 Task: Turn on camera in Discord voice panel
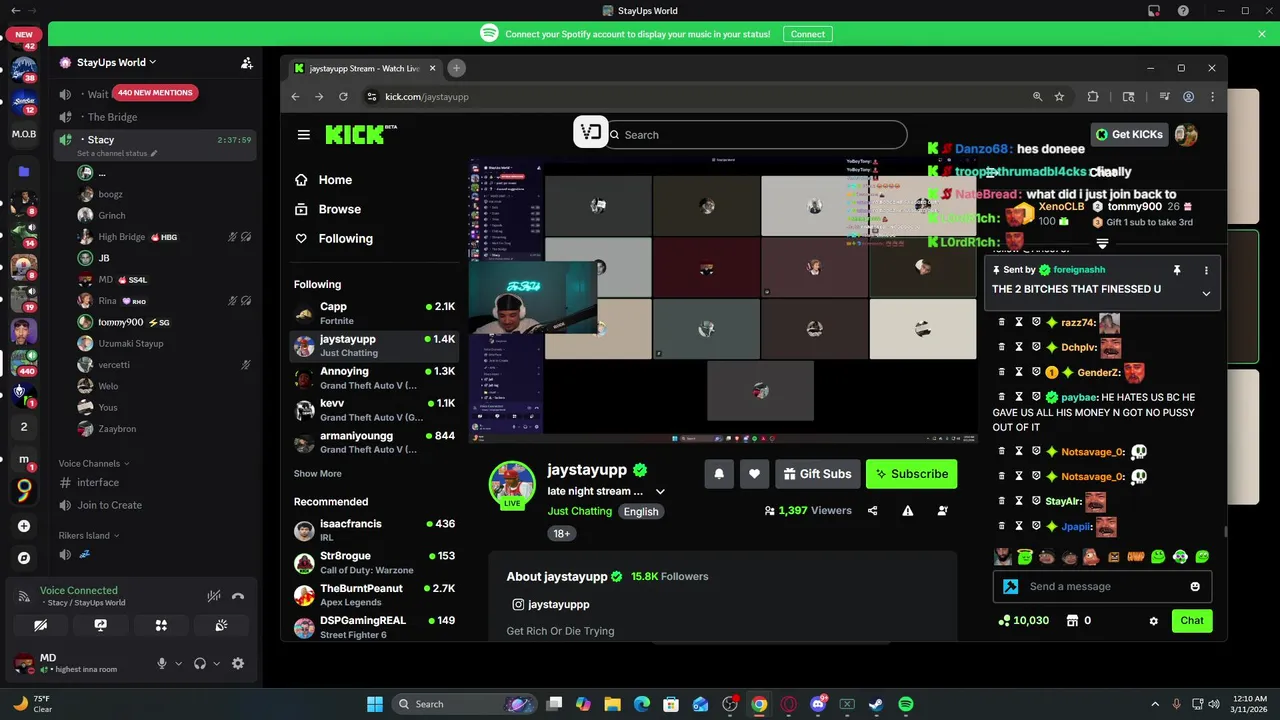coord(40,625)
